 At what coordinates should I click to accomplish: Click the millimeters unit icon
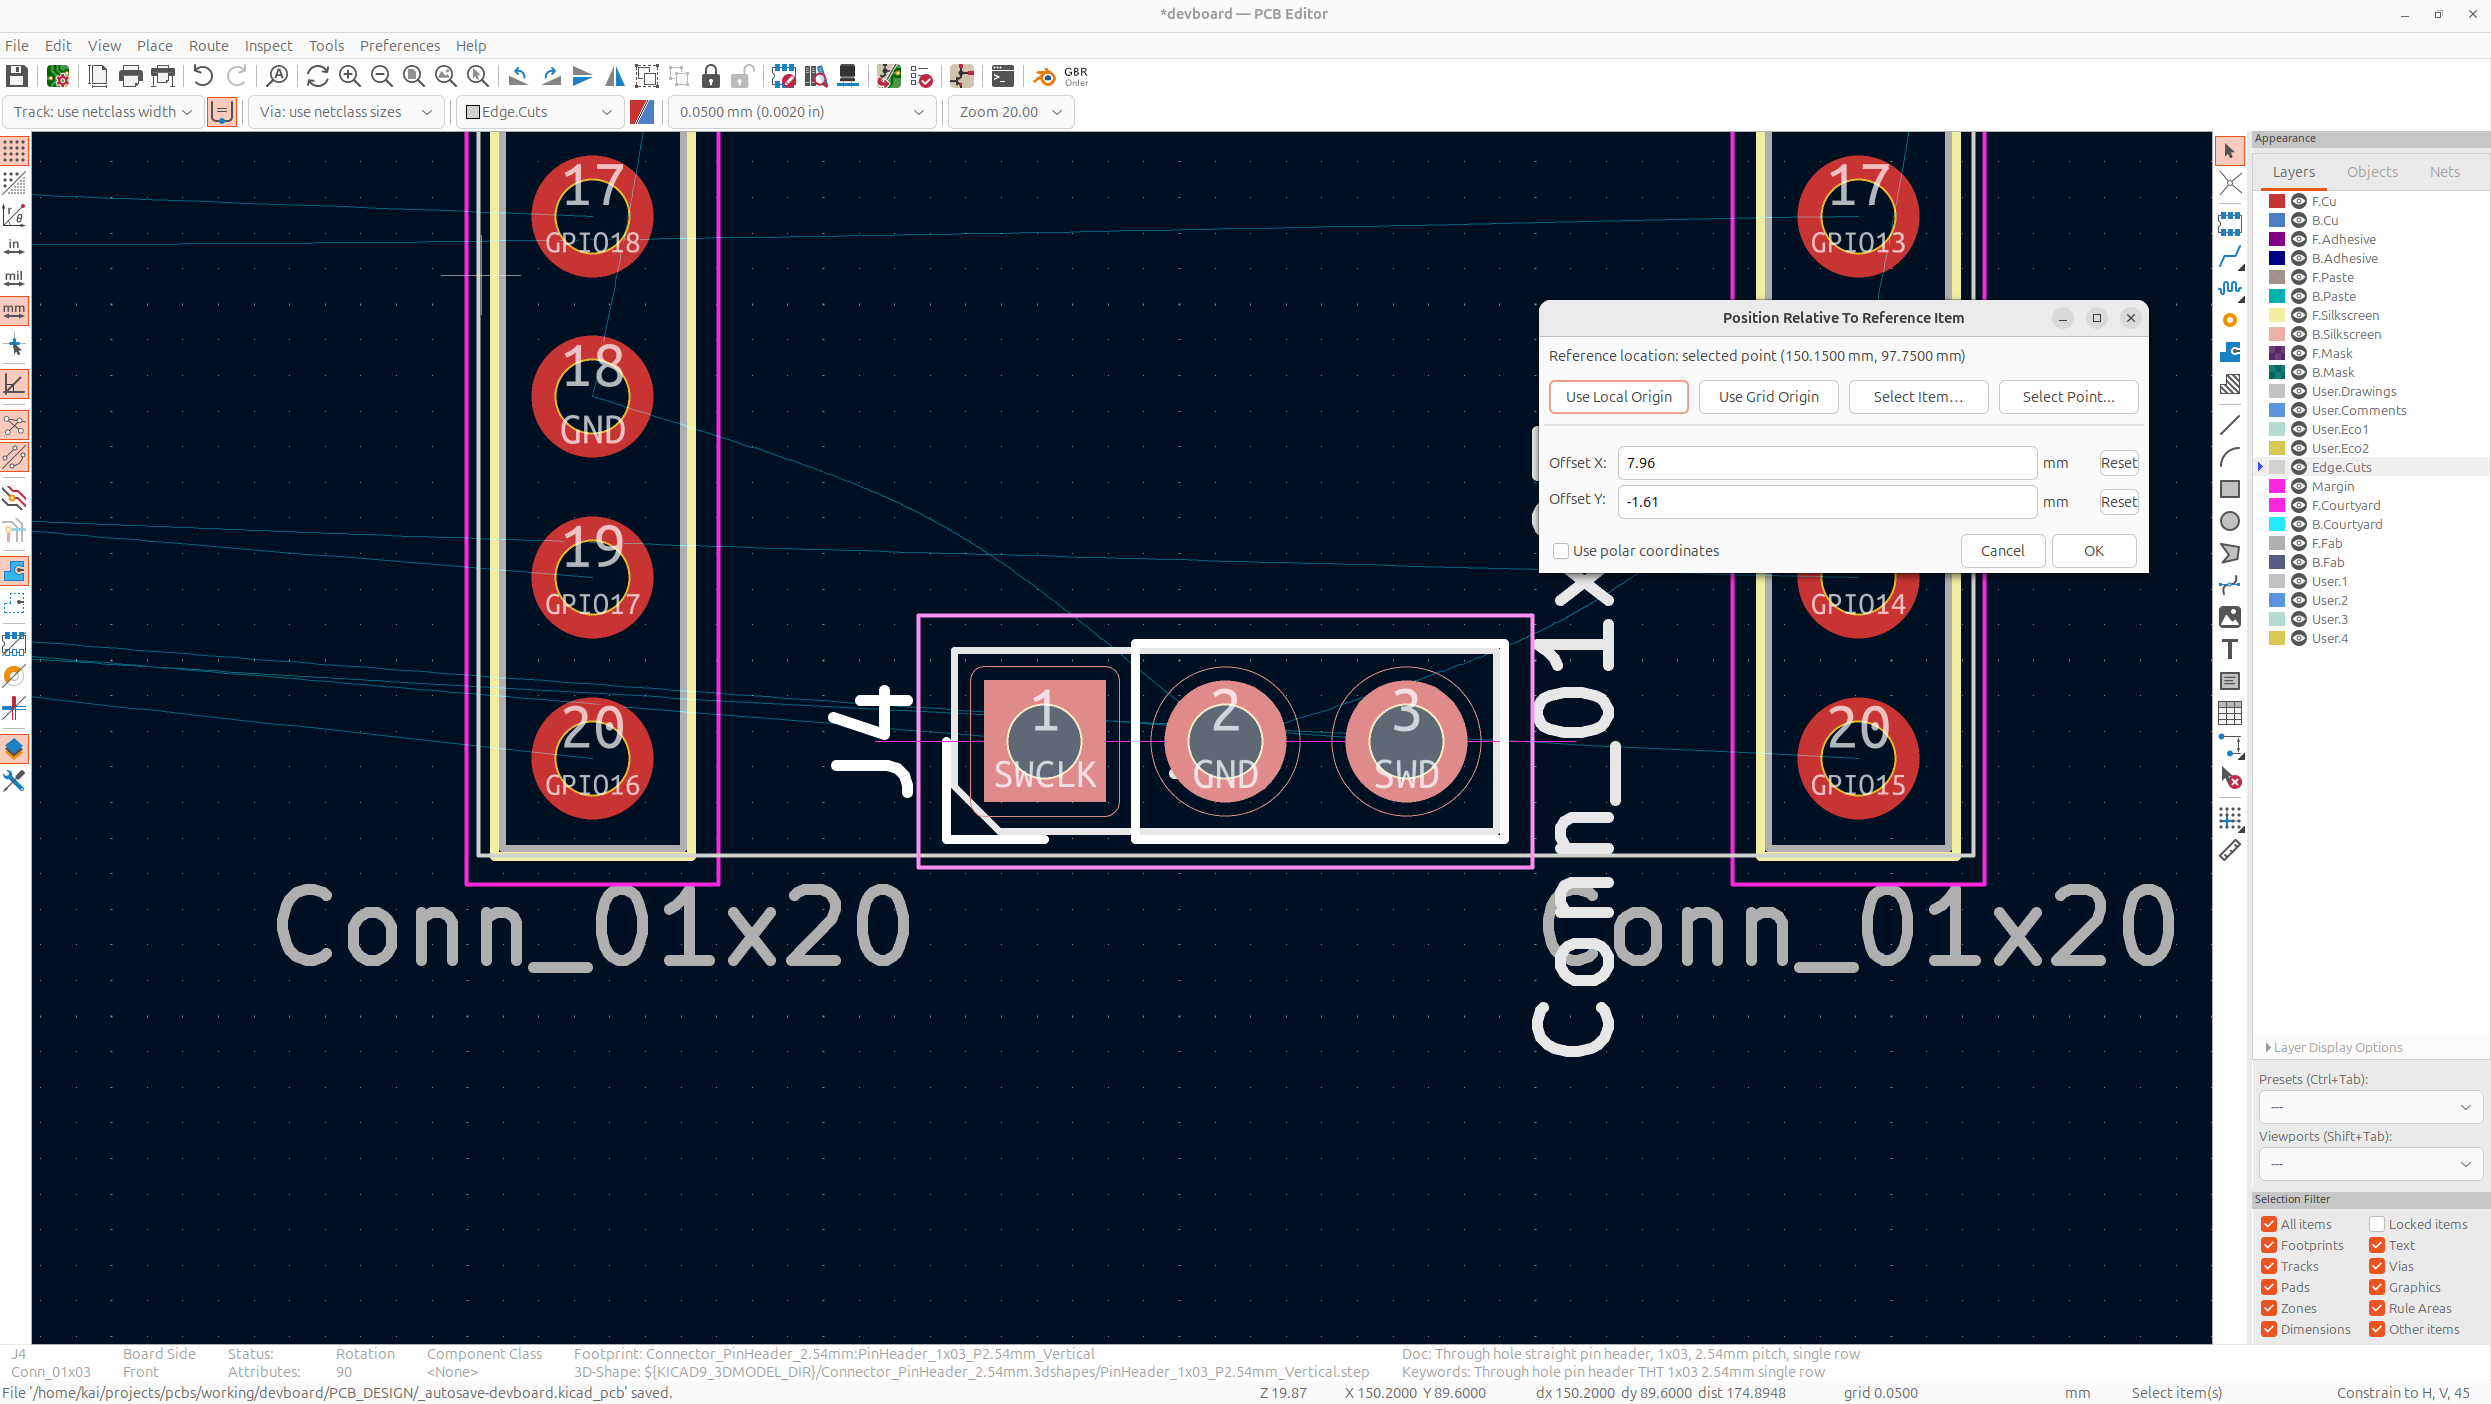14,311
